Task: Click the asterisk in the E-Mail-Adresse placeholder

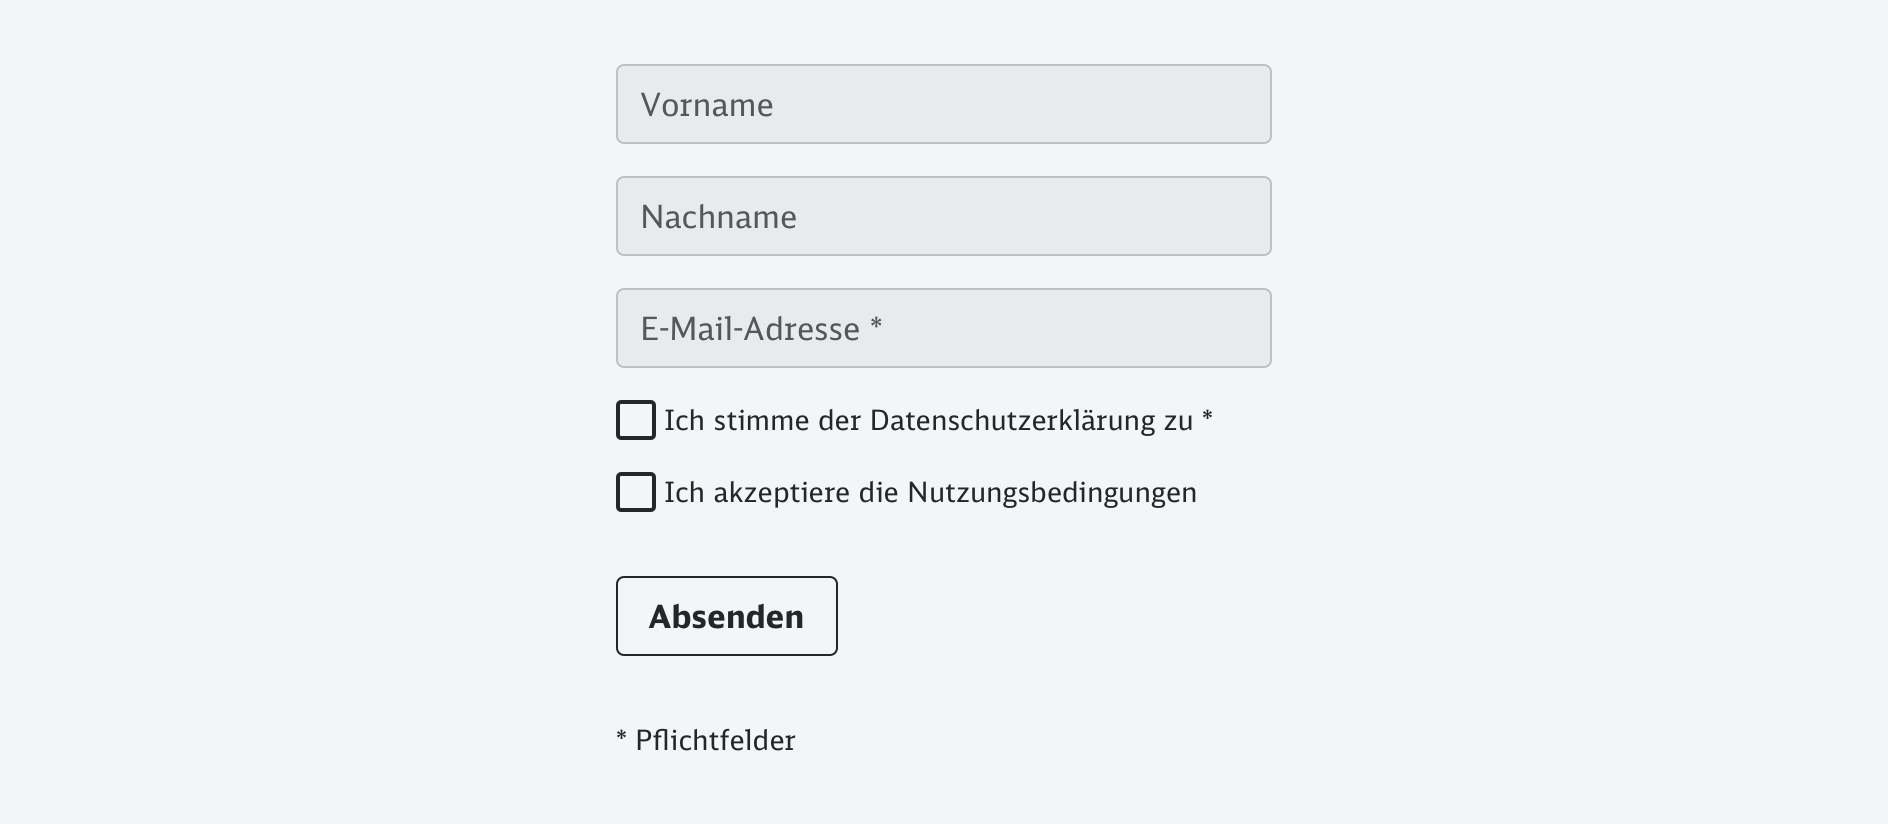Action: [876, 325]
